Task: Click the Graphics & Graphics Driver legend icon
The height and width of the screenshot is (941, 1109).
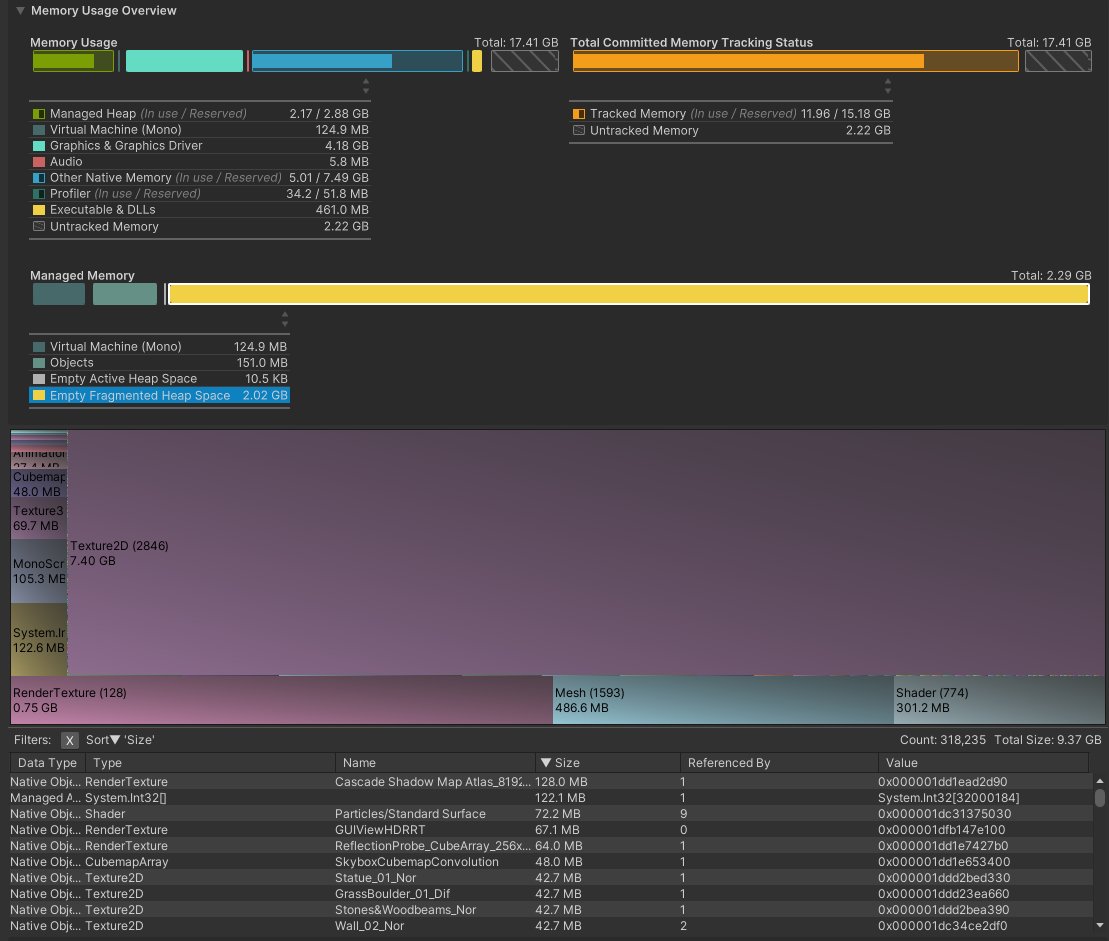Action: click(37, 145)
